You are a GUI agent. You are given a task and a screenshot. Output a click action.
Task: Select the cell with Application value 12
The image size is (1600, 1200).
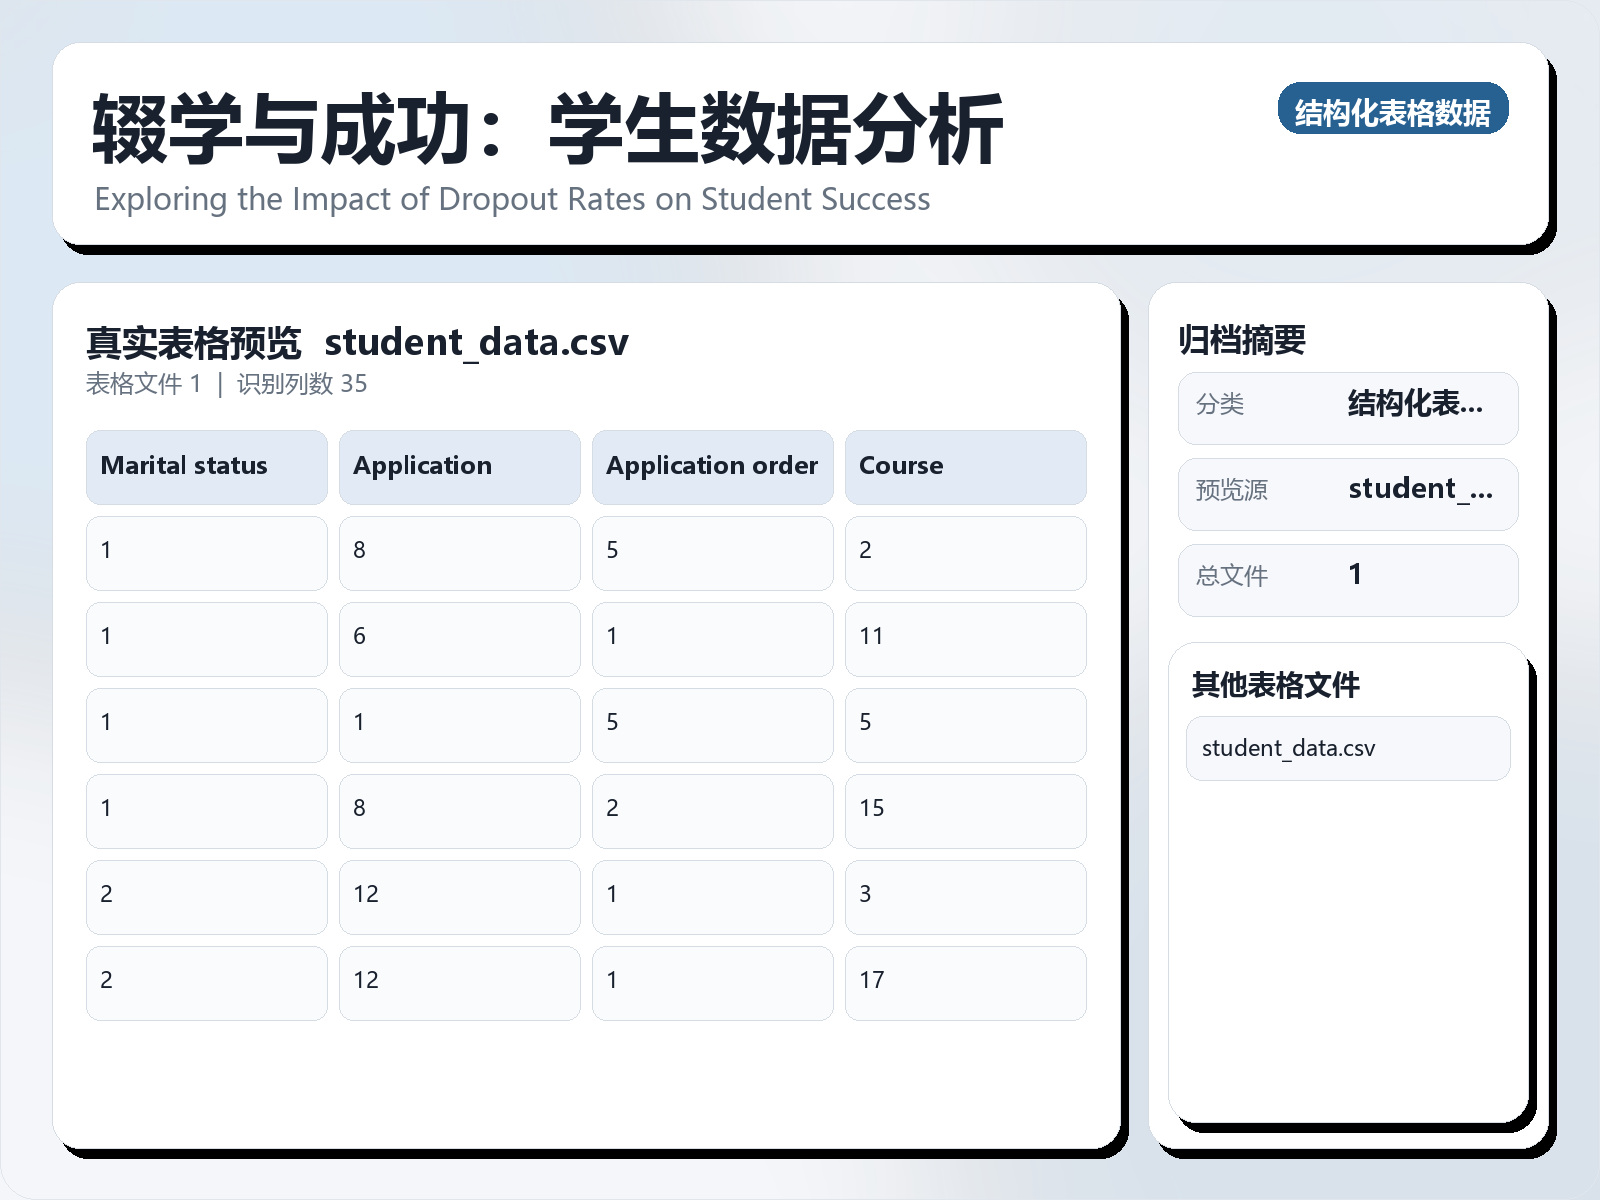[x=459, y=896]
